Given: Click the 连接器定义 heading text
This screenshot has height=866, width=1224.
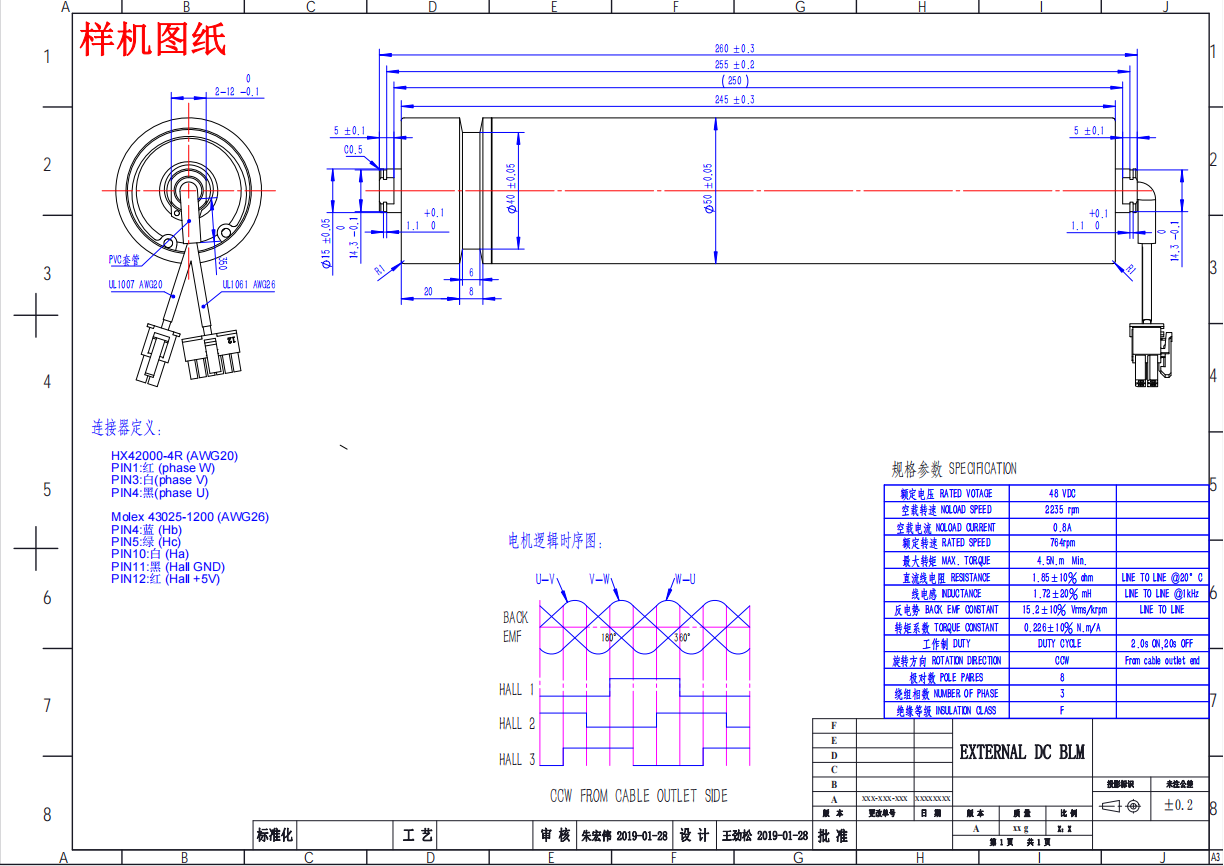Looking at the screenshot, I should 127,428.
